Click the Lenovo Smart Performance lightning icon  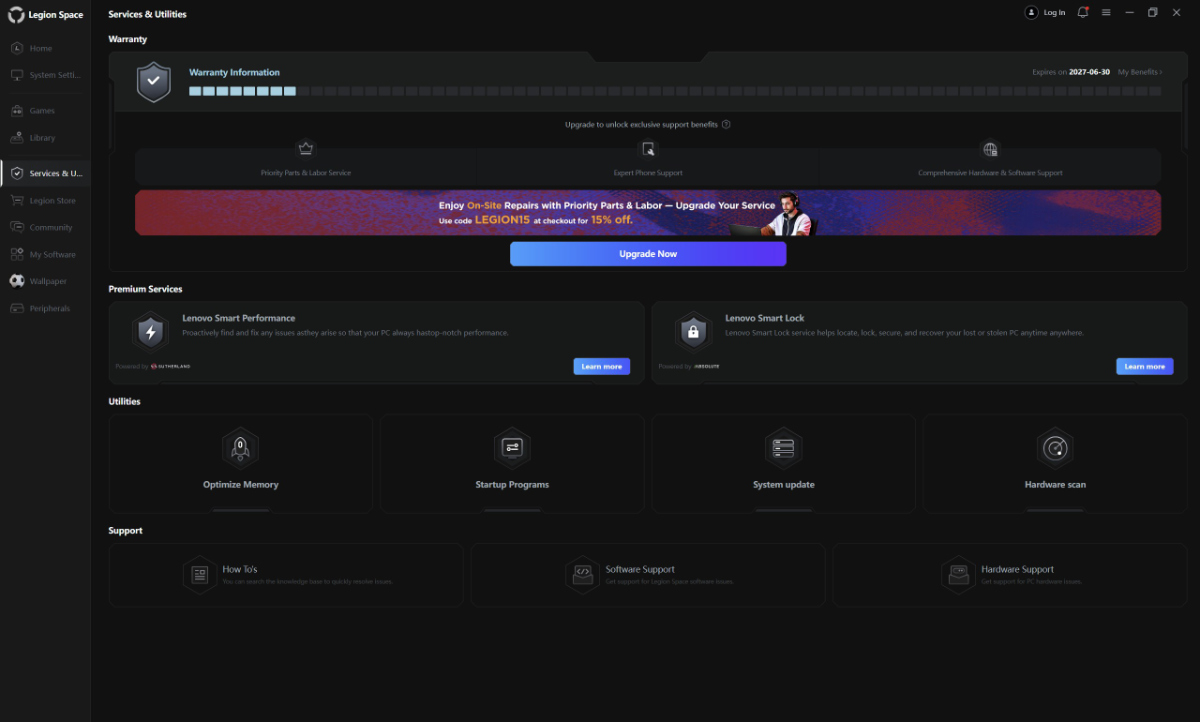coord(151,332)
